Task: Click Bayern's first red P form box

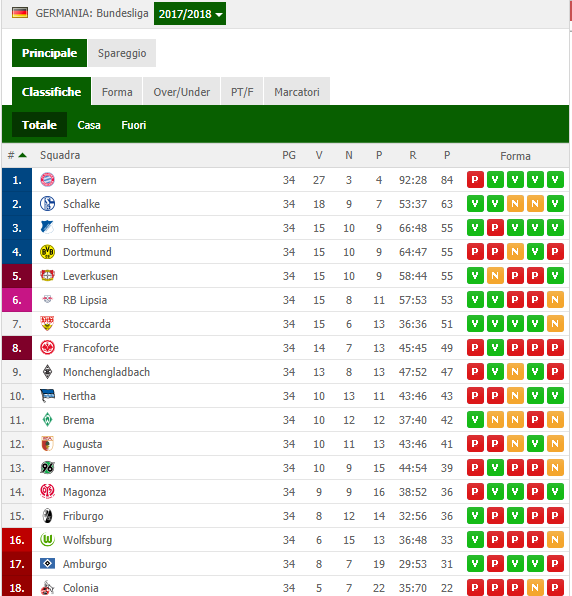Action: coord(475,179)
